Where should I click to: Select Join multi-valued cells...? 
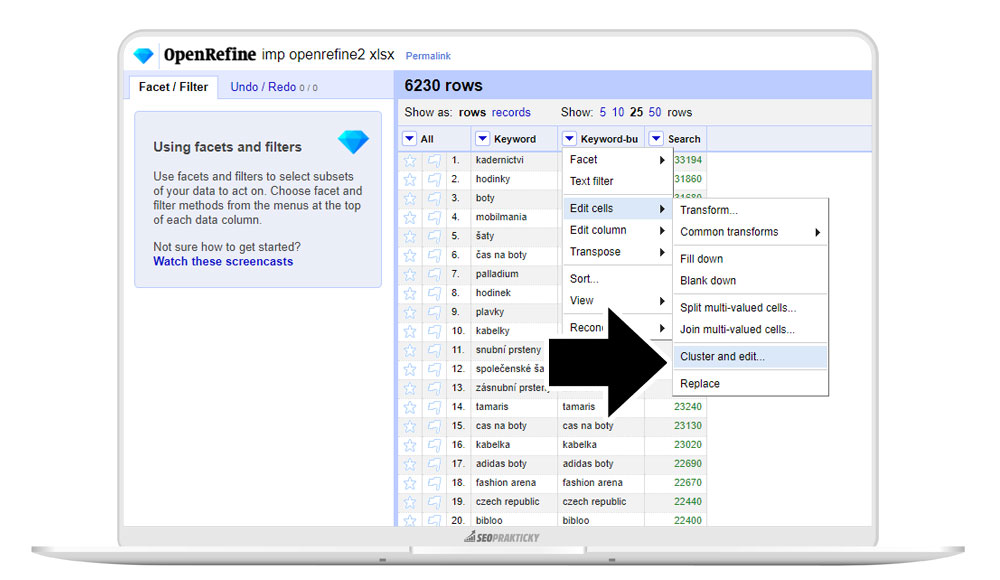point(751,329)
